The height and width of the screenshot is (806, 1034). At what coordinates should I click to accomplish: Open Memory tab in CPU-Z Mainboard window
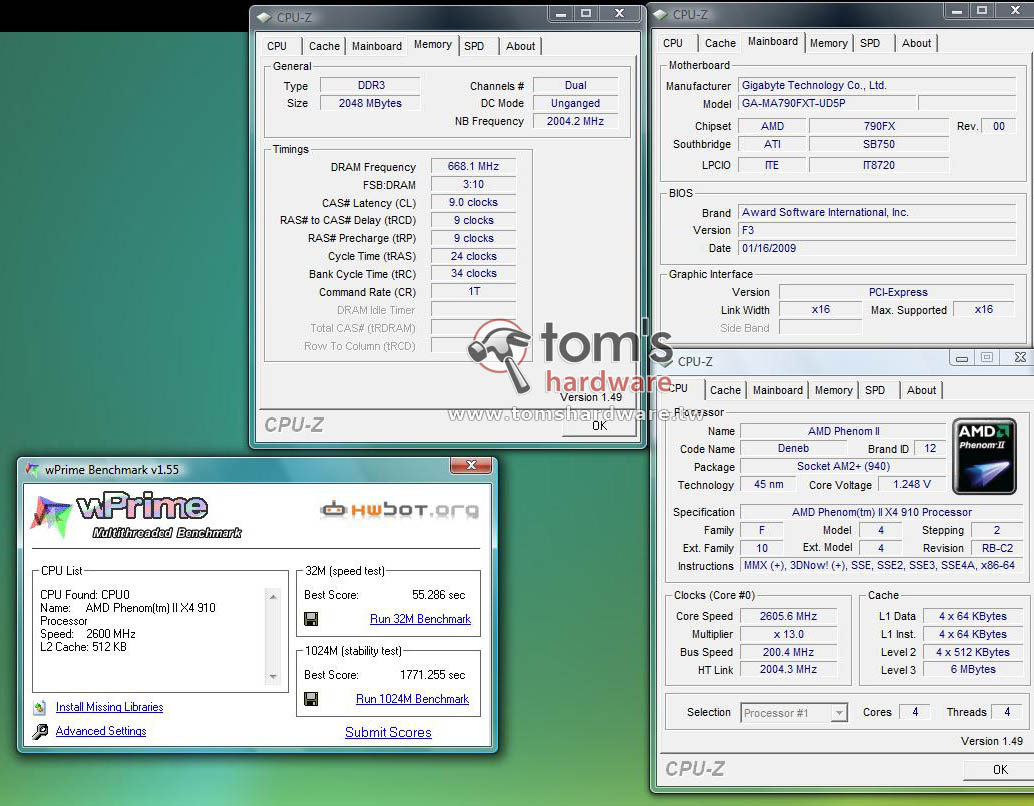click(x=829, y=43)
